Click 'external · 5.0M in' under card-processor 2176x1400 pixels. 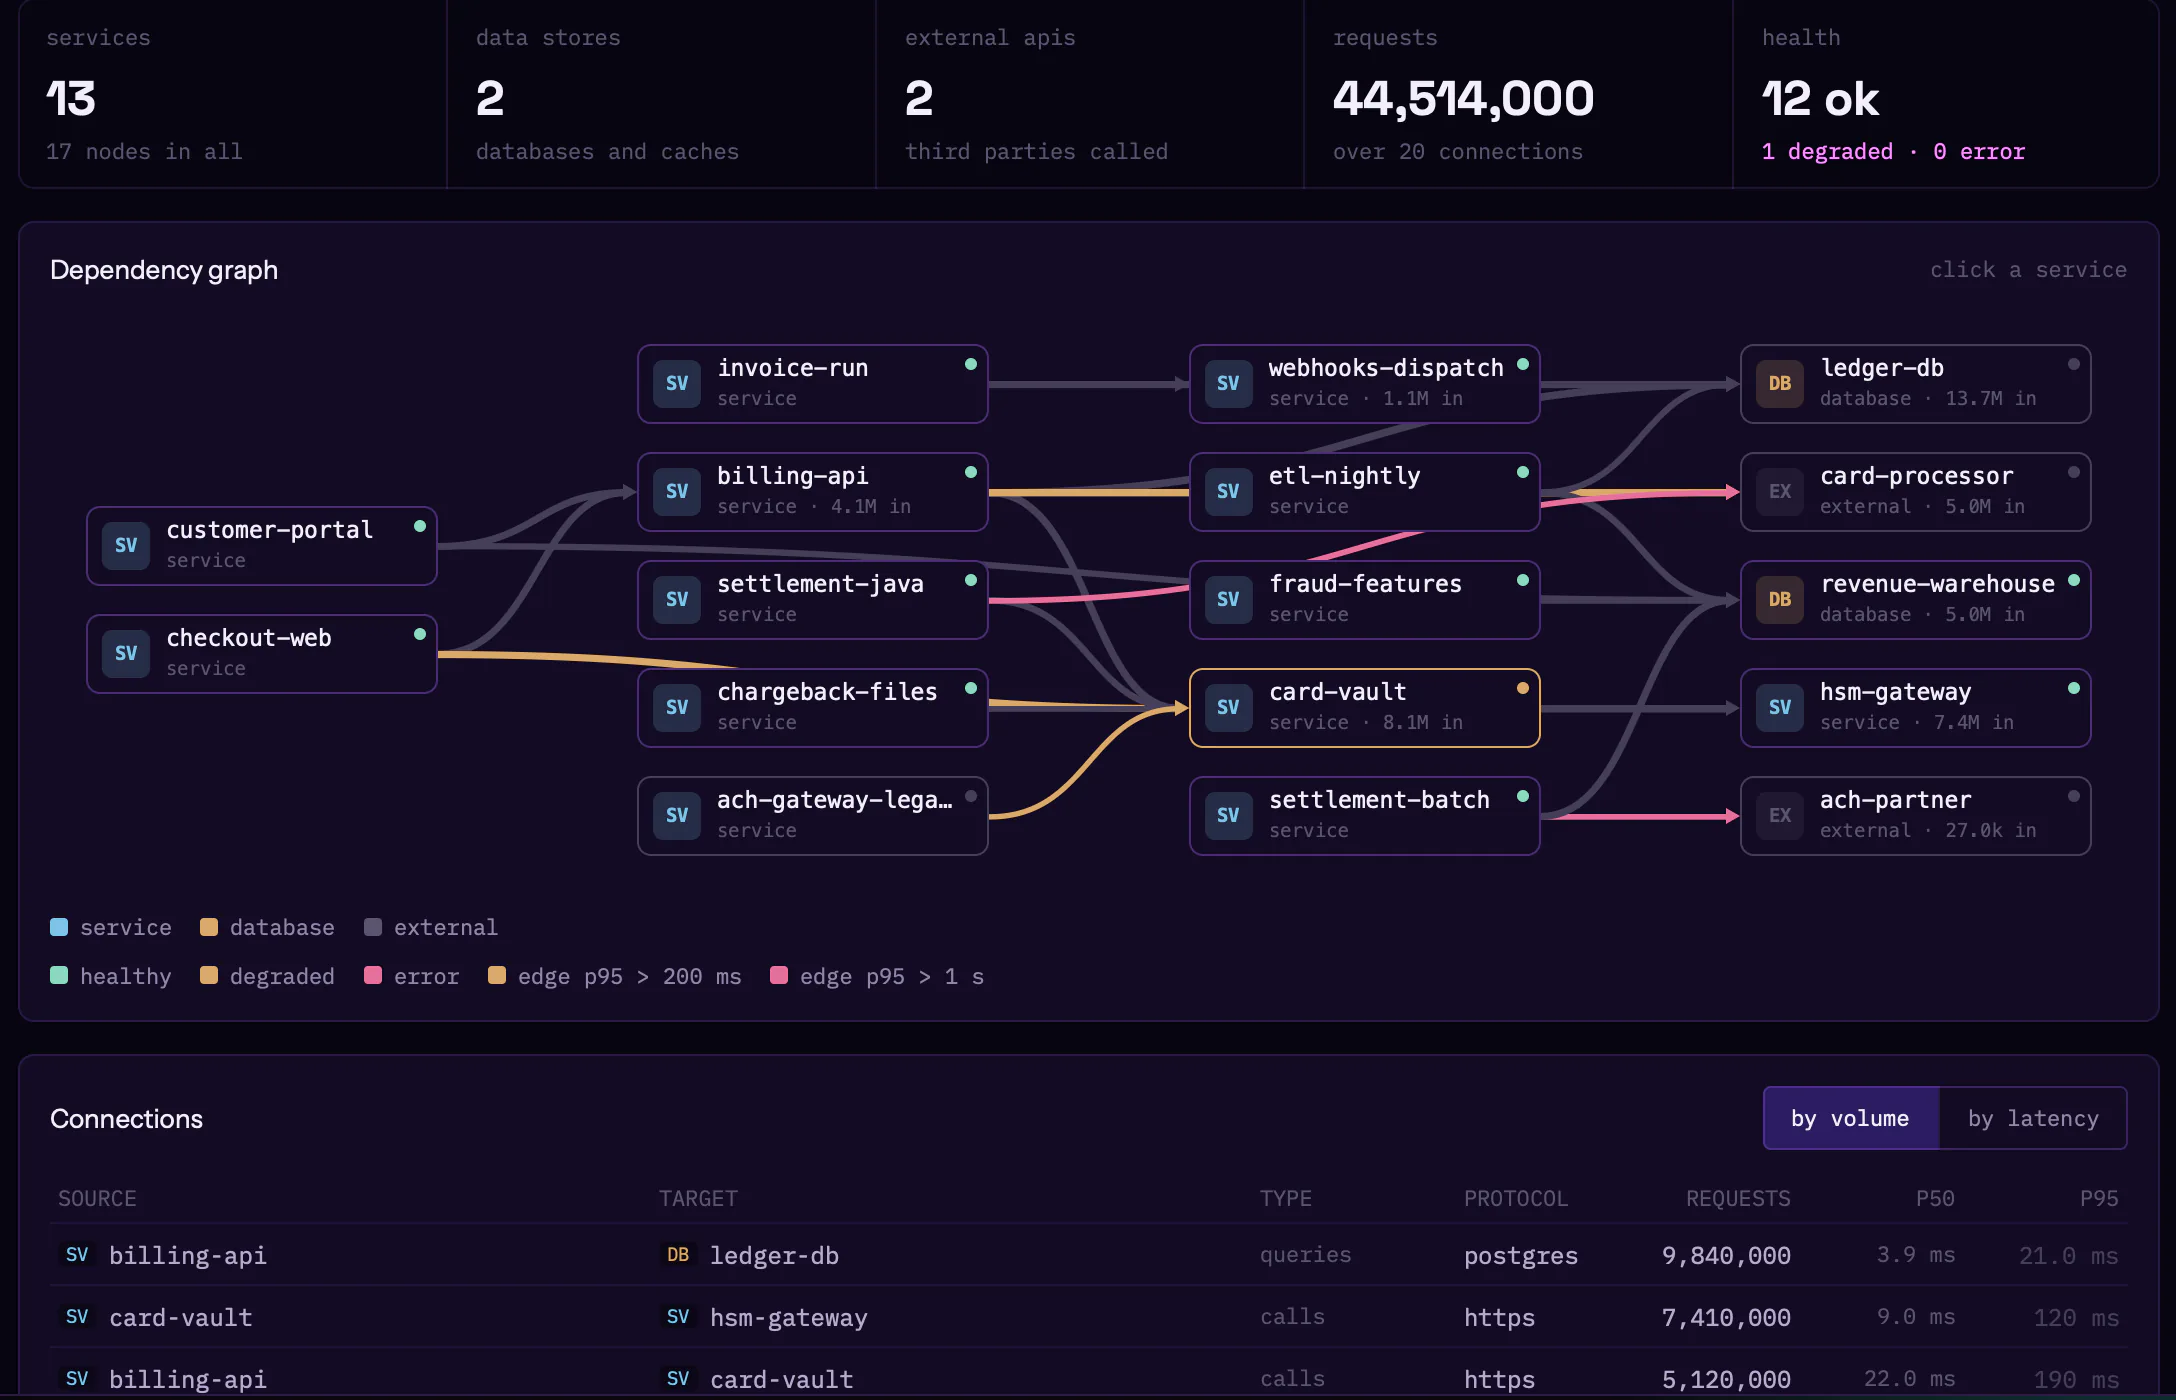pos(1922,506)
